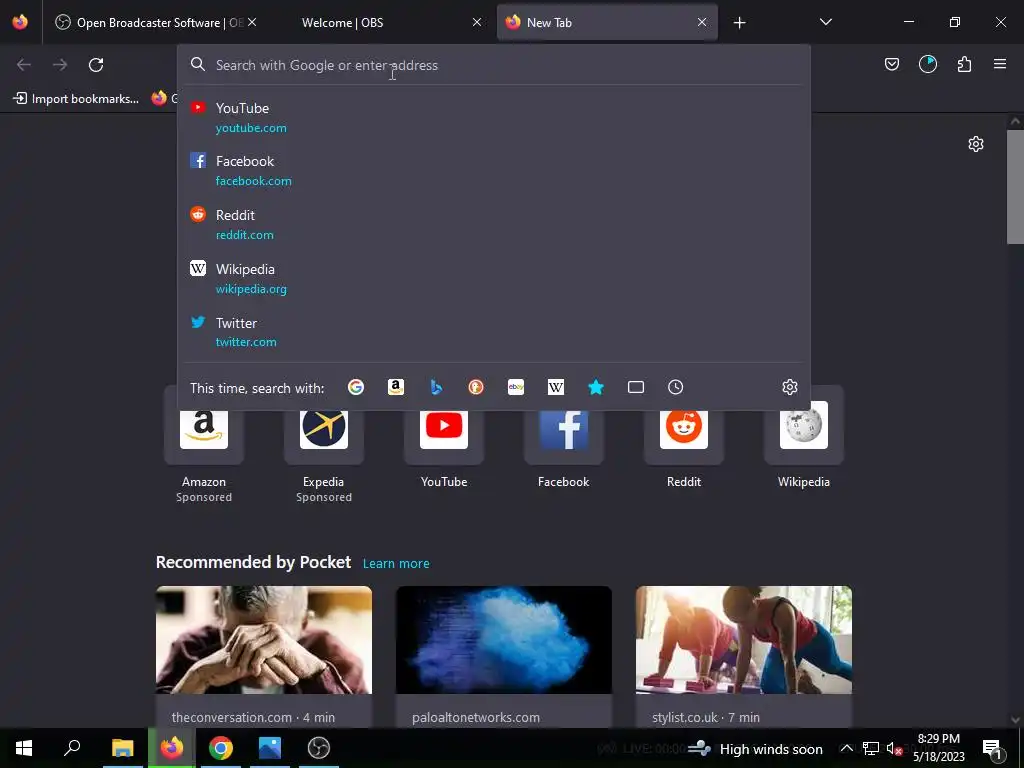1024x768 pixels.
Task: Open High winds soon weather widget
Action: point(756,748)
